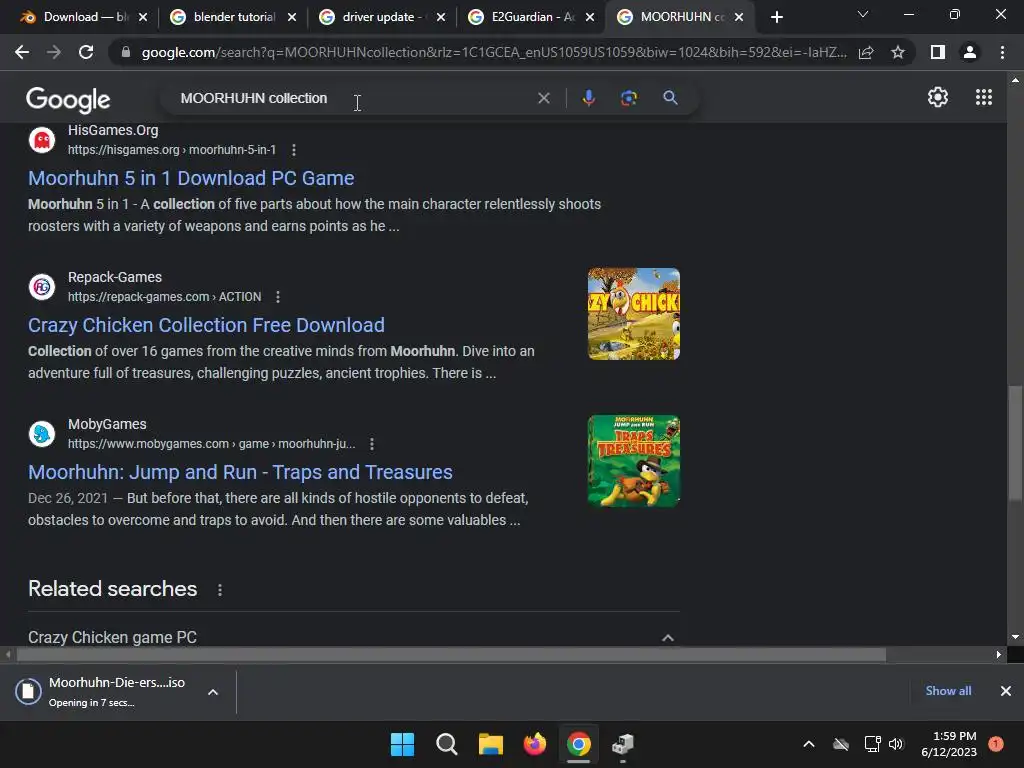Screen dimensions: 1024x768
Task: Search by image with Google Lens
Action: [x=629, y=98]
